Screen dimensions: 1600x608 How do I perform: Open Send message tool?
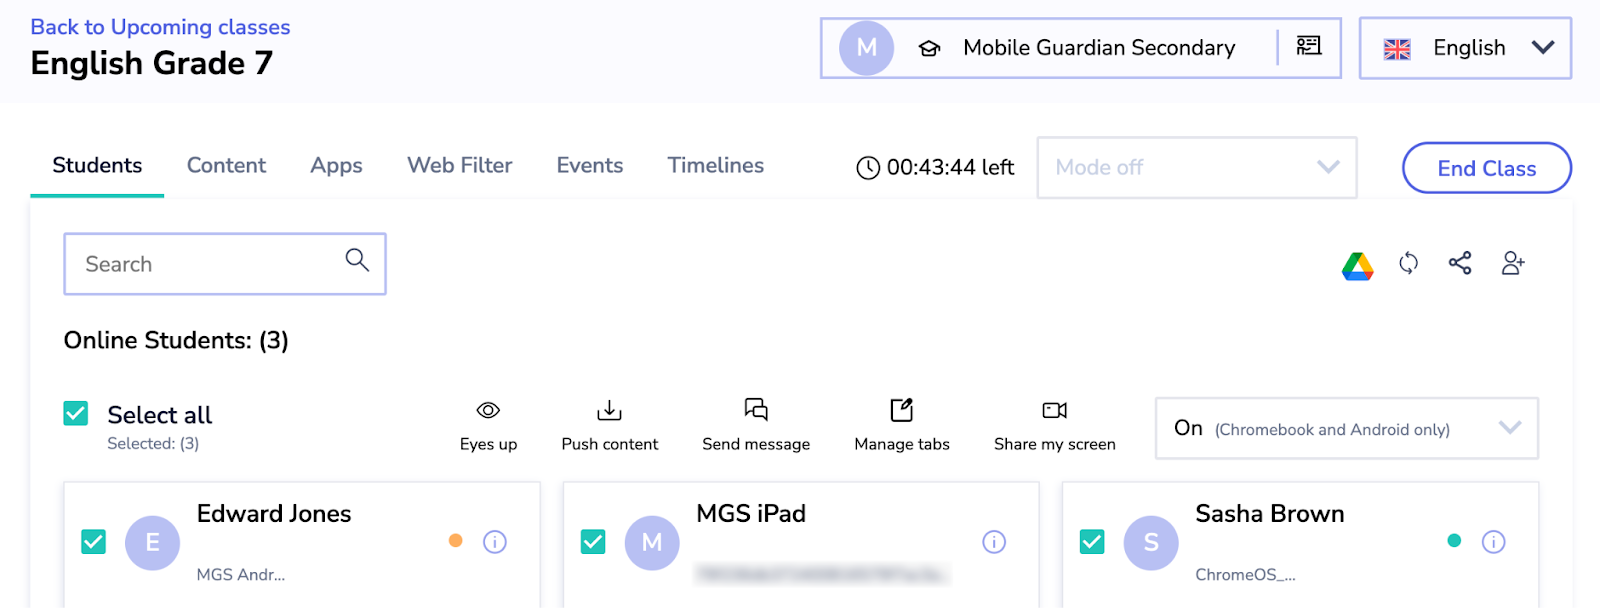point(756,425)
